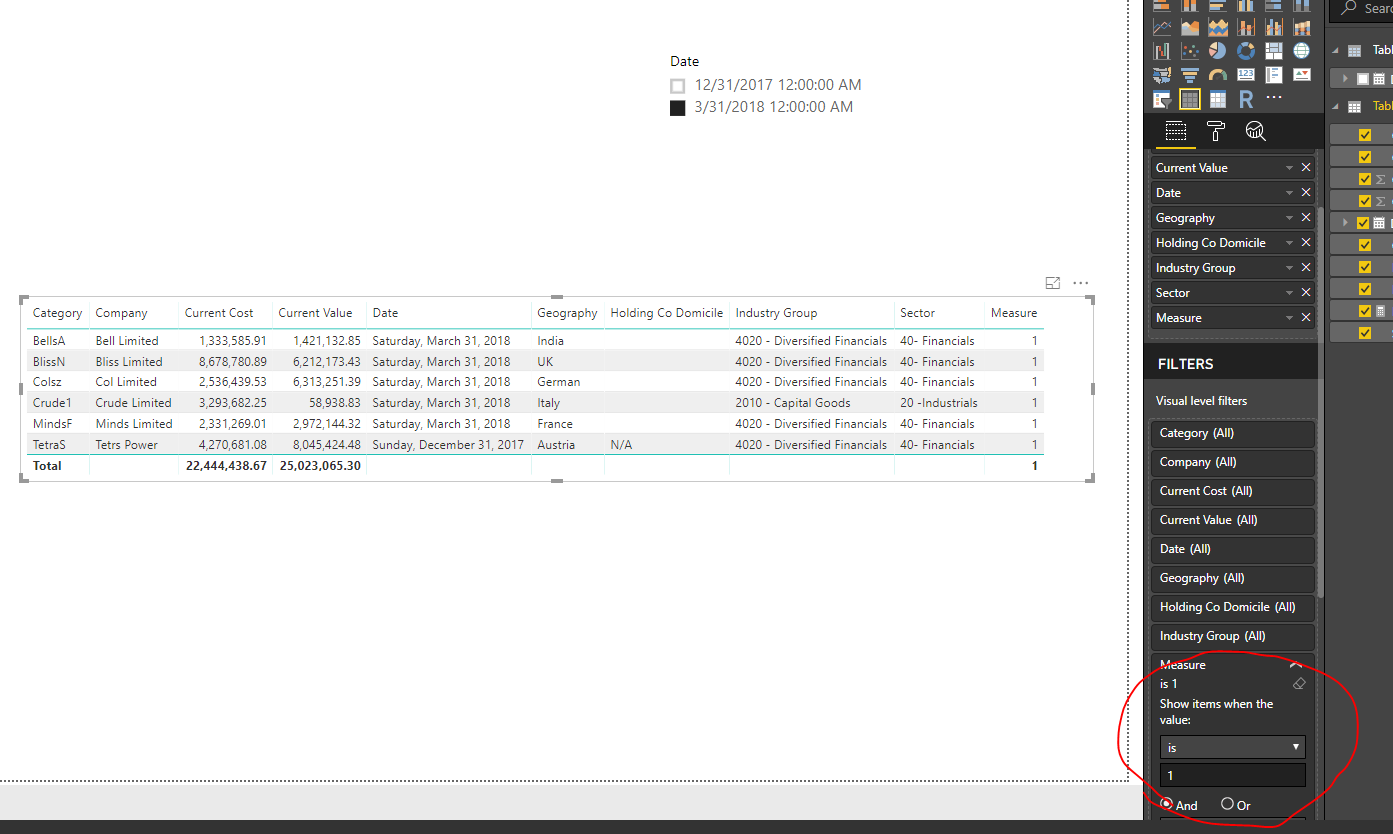Open focus mode for the table visual
1393x834 pixels.
pyautogui.click(x=1053, y=283)
